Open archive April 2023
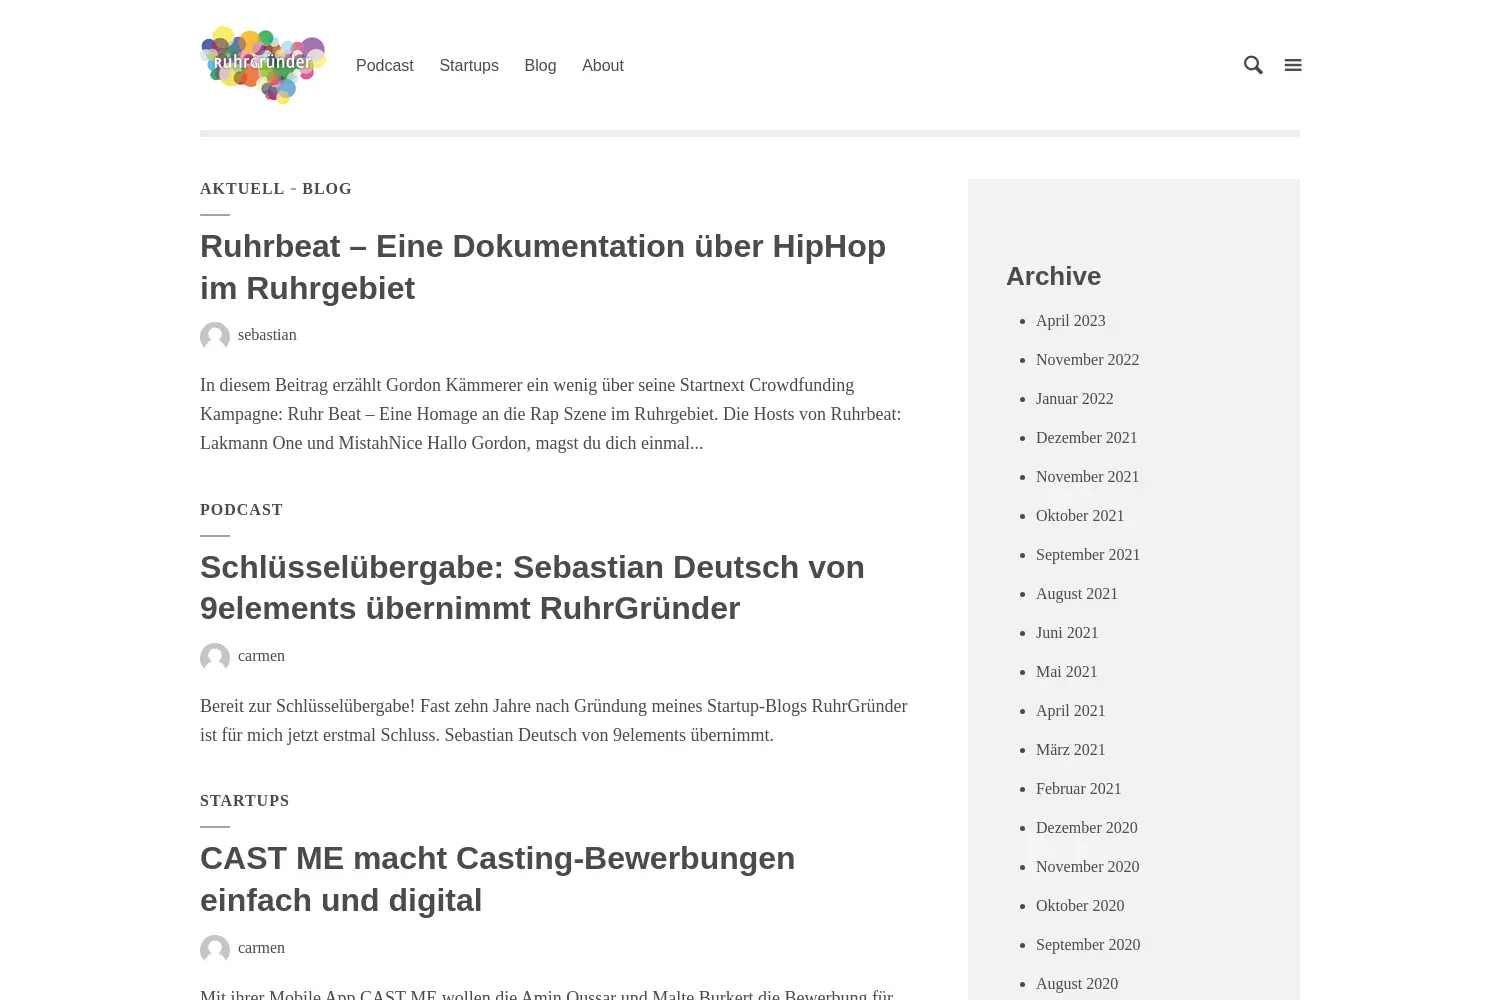 click(1070, 321)
